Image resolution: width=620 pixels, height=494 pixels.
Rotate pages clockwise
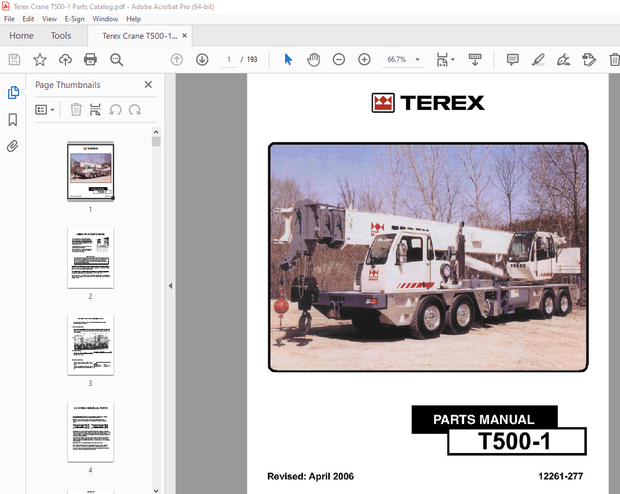coord(135,110)
